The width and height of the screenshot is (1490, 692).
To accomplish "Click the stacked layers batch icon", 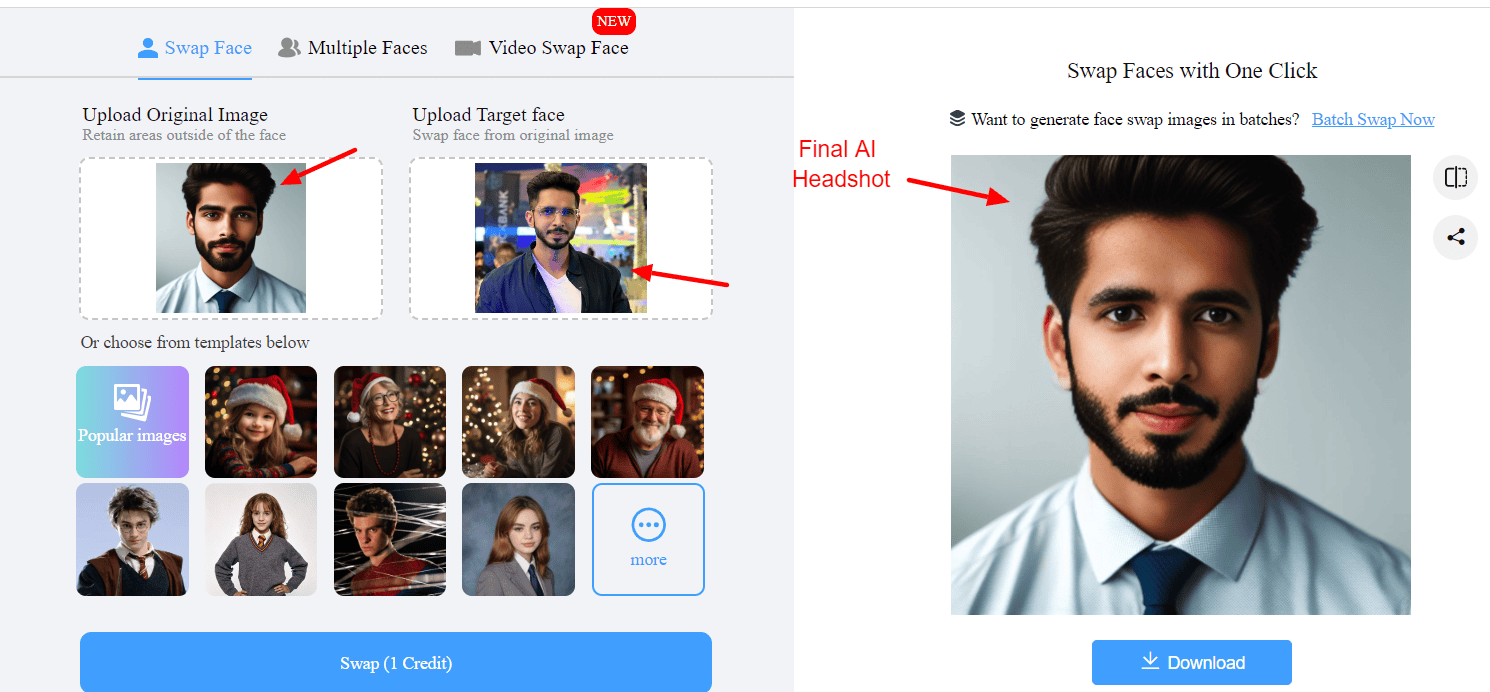I will [957, 119].
